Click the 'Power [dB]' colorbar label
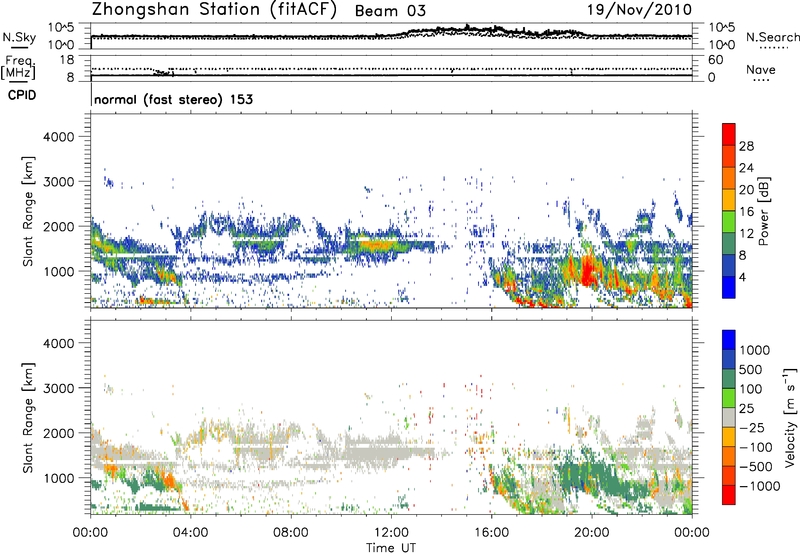 click(x=763, y=211)
